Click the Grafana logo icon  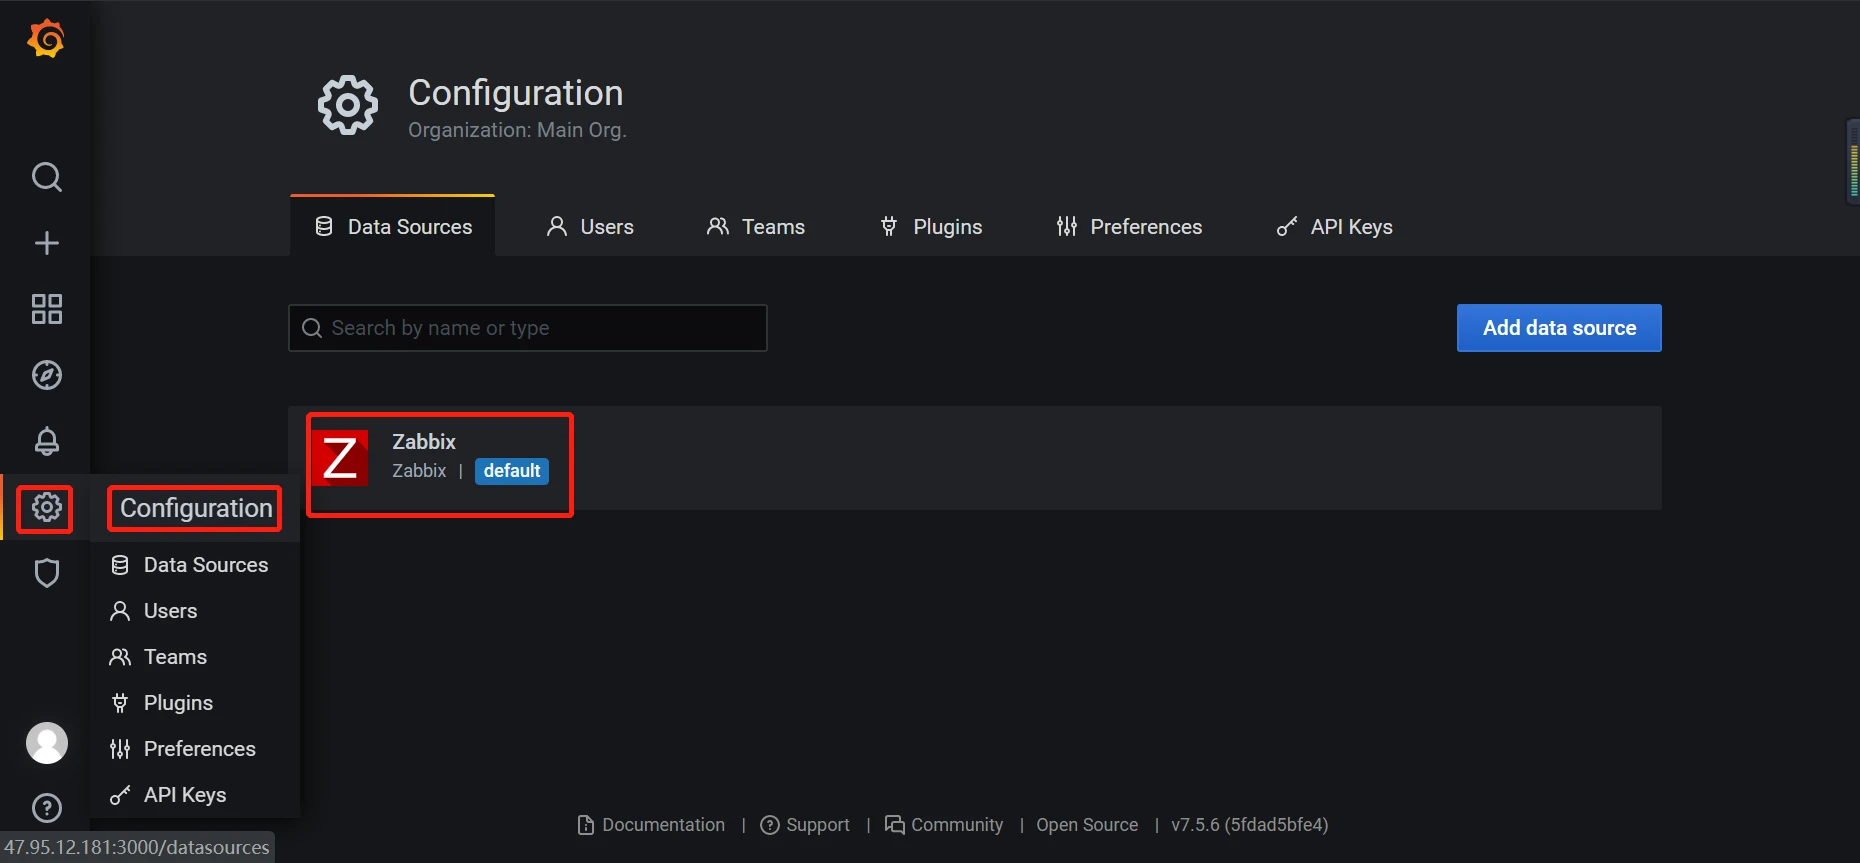tap(46, 39)
